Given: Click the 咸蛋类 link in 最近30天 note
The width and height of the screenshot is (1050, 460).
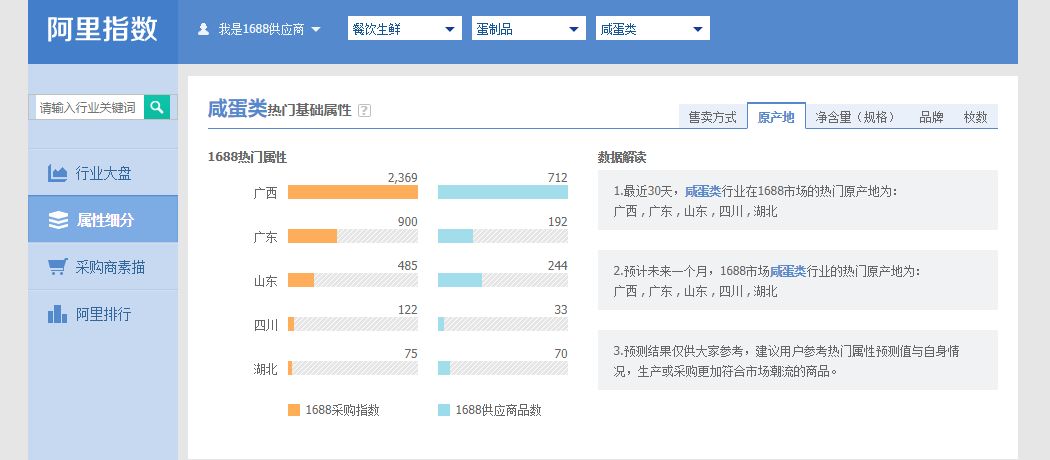Looking at the screenshot, I should [702, 191].
